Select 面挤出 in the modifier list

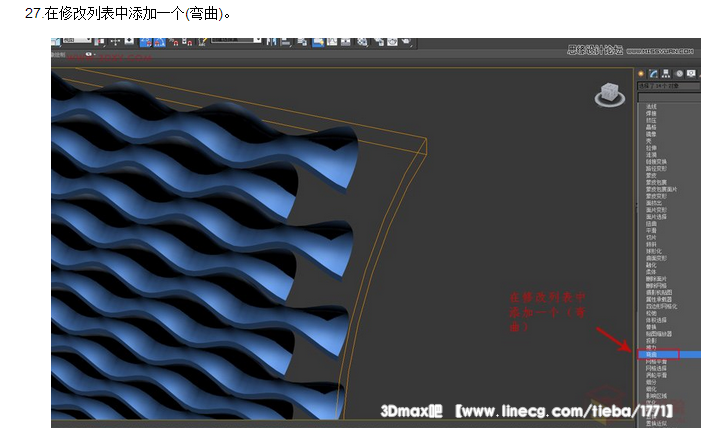654,203
